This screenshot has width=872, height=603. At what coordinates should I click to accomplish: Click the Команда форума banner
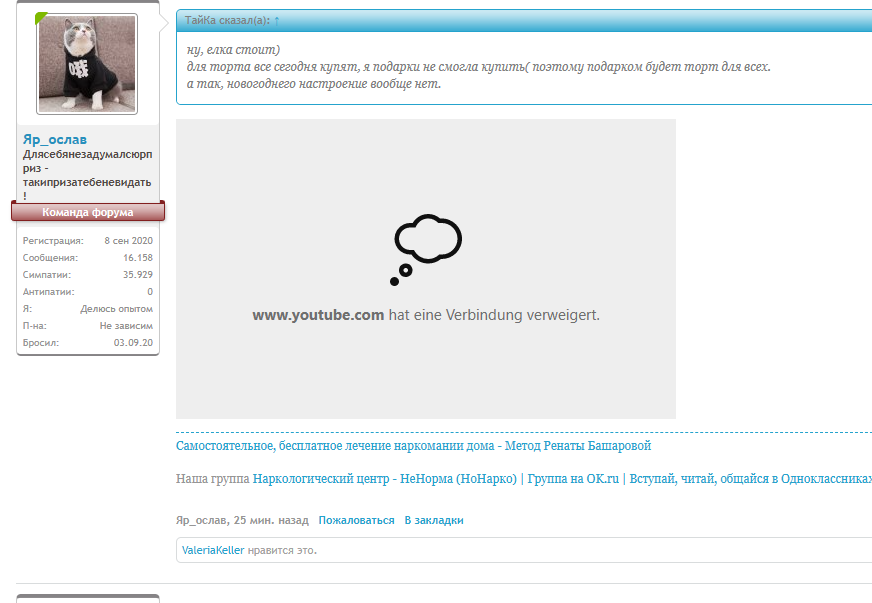[x=88, y=212]
